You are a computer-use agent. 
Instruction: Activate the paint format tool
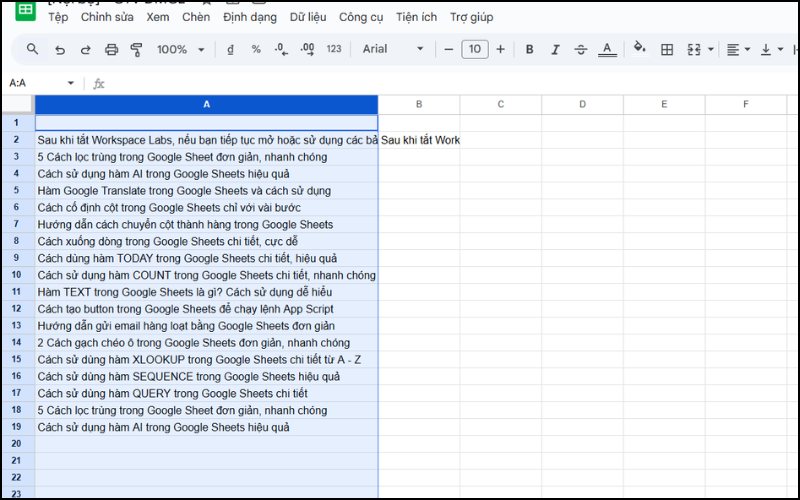137,49
